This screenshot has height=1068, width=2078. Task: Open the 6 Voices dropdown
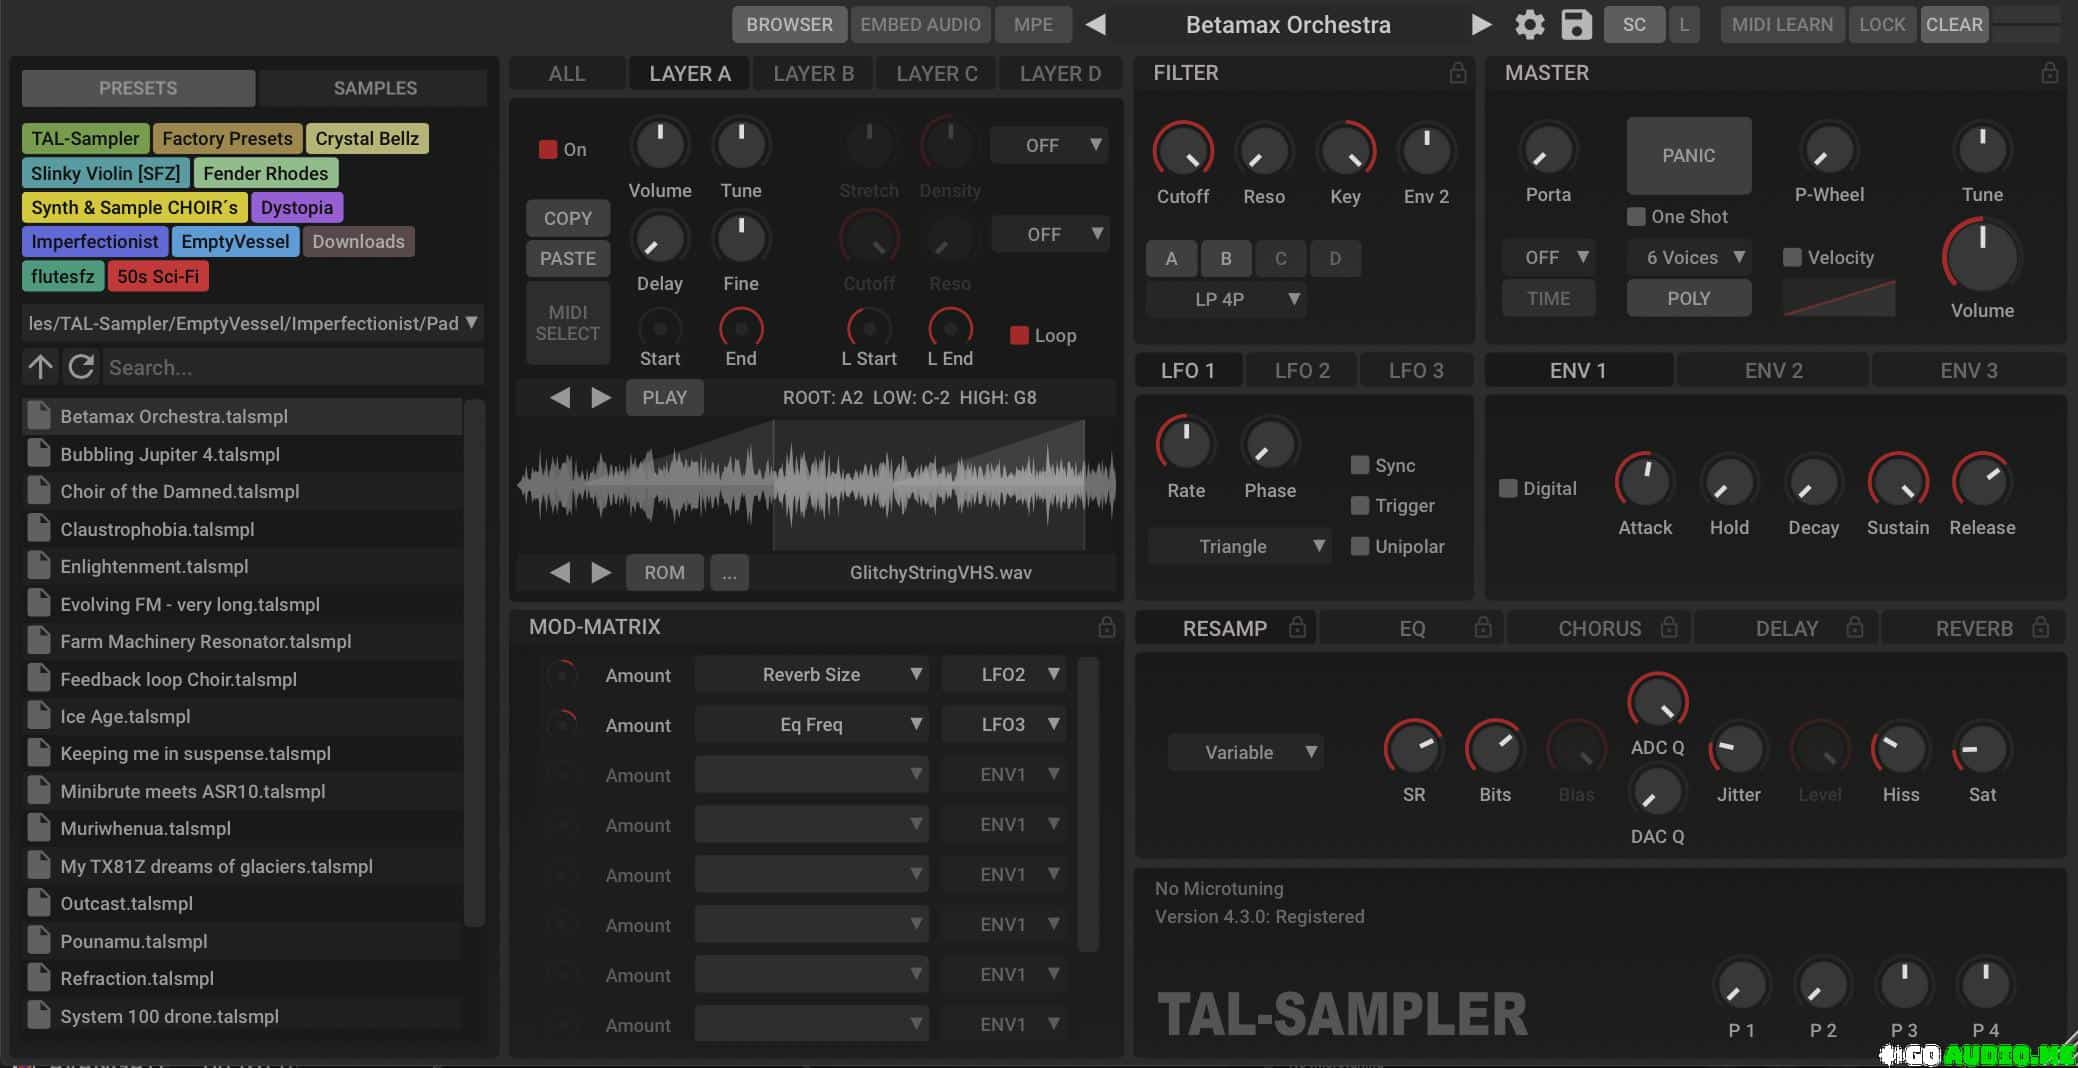tap(1688, 257)
